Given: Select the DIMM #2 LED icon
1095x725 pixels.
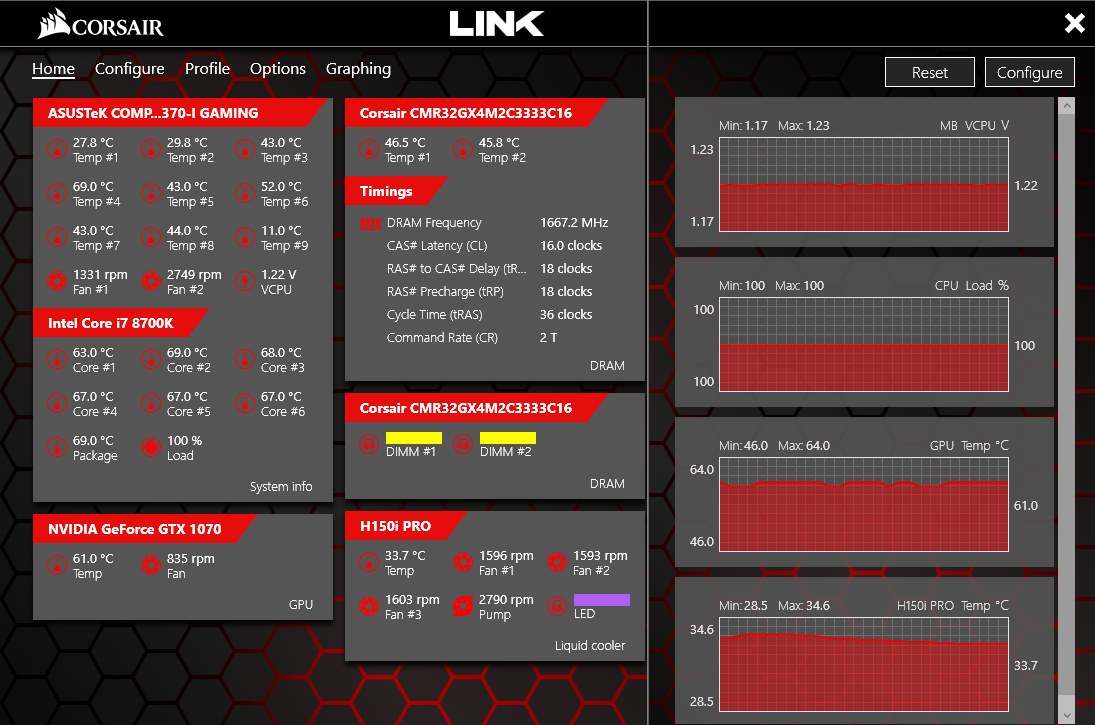Looking at the screenshot, I should coord(462,444).
